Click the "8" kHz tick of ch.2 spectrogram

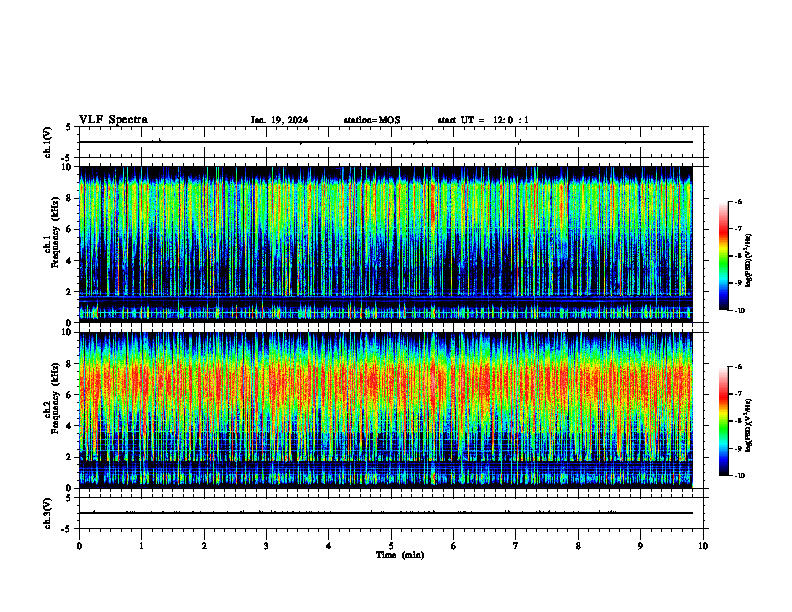69,364
